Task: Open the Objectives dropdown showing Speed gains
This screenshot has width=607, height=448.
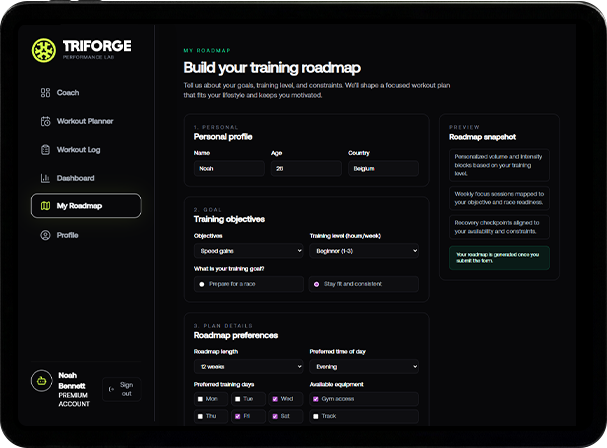Action: (x=248, y=251)
